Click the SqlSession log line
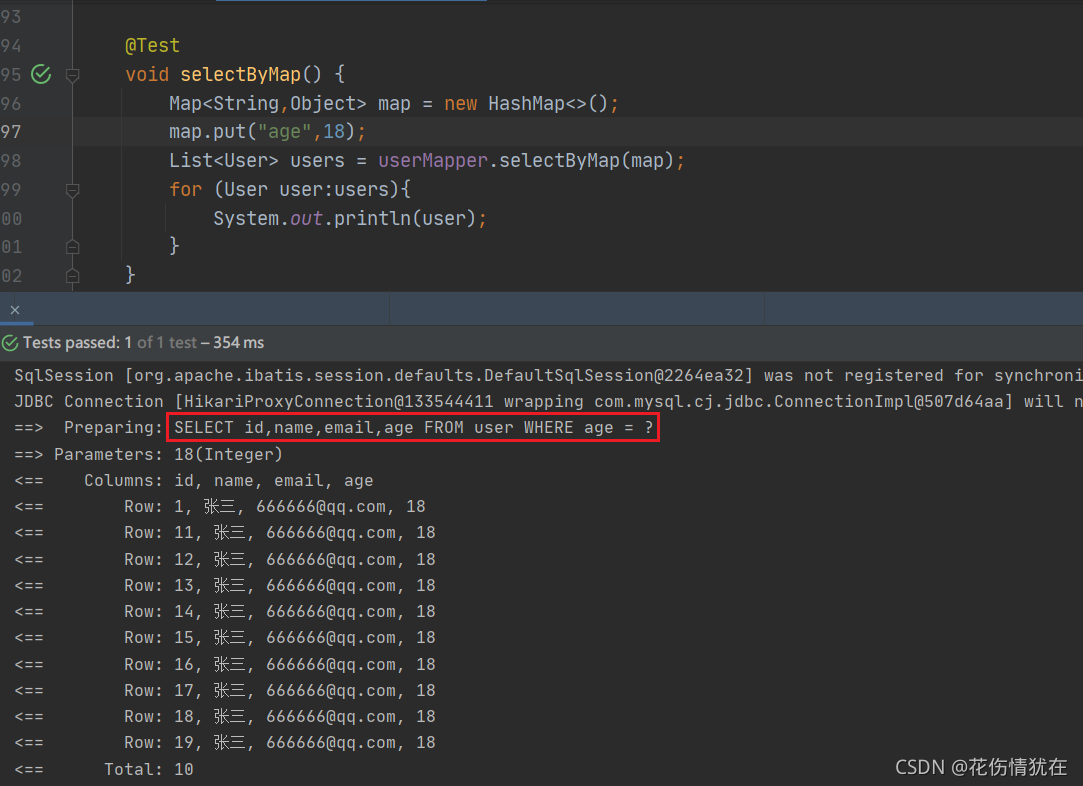 [548, 376]
